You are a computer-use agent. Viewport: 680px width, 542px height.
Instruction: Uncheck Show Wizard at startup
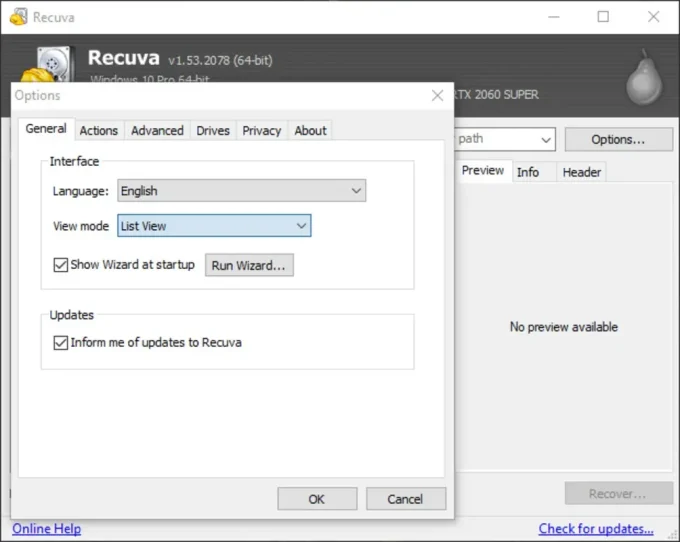[x=60, y=265]
